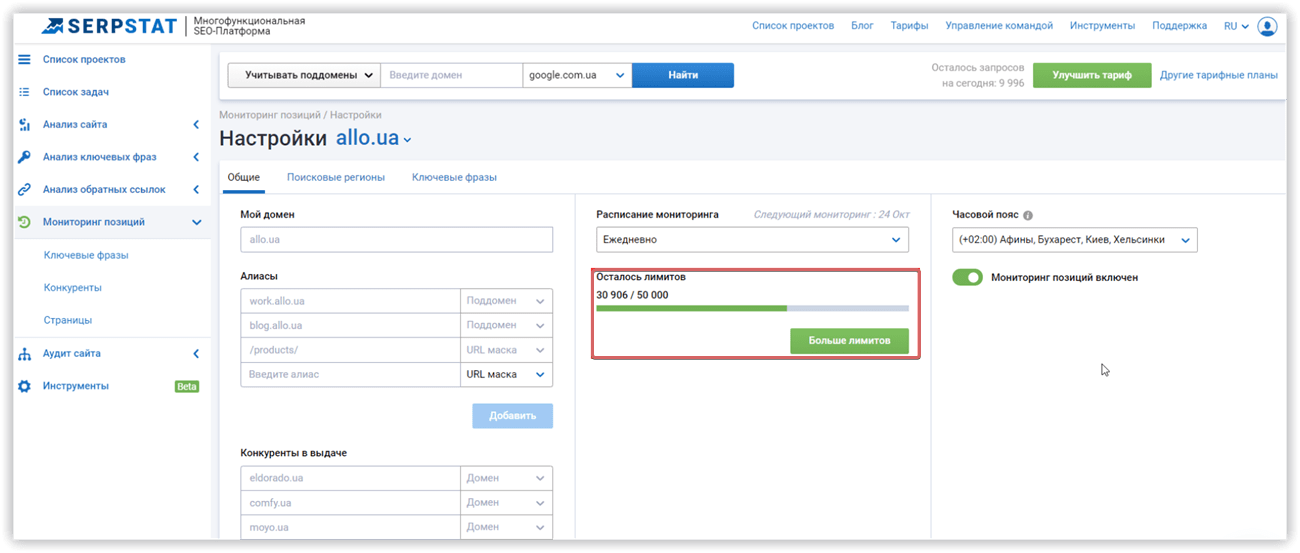
Task: Open the URL маска dropdown beside Введите алиас
Action: 506,374
